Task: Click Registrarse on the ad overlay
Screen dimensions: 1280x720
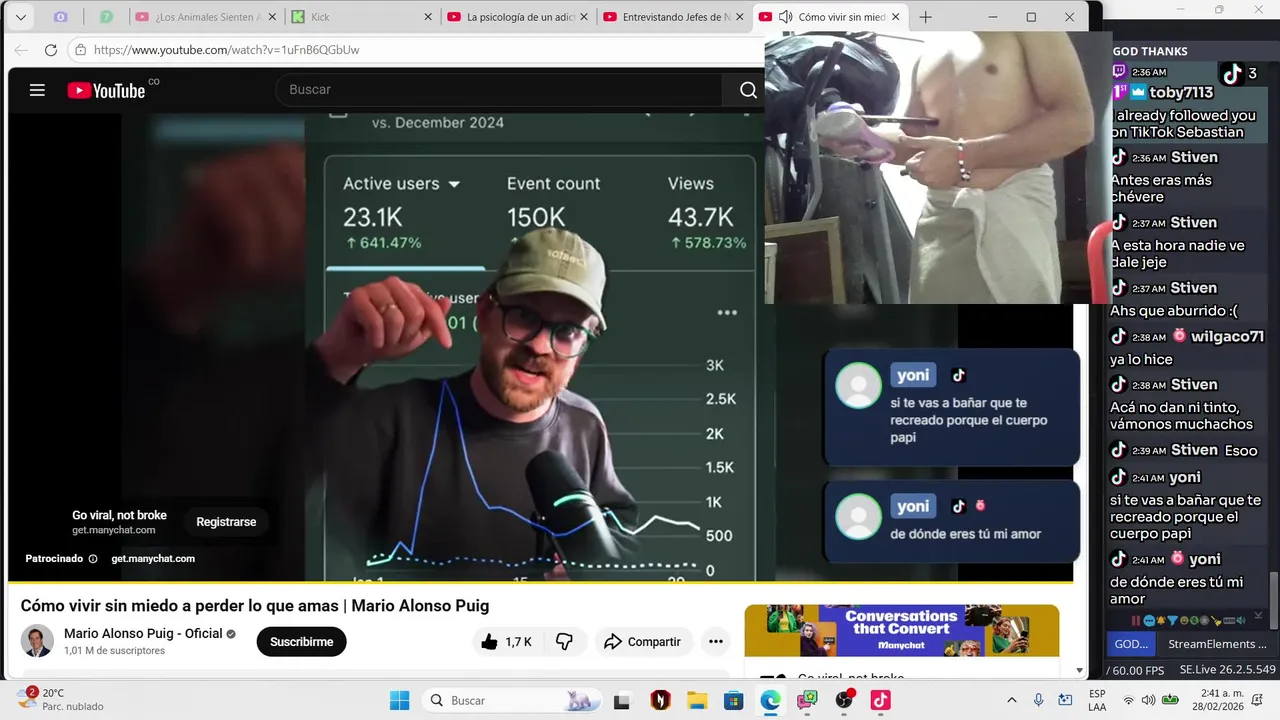Action: click(226, 522)
